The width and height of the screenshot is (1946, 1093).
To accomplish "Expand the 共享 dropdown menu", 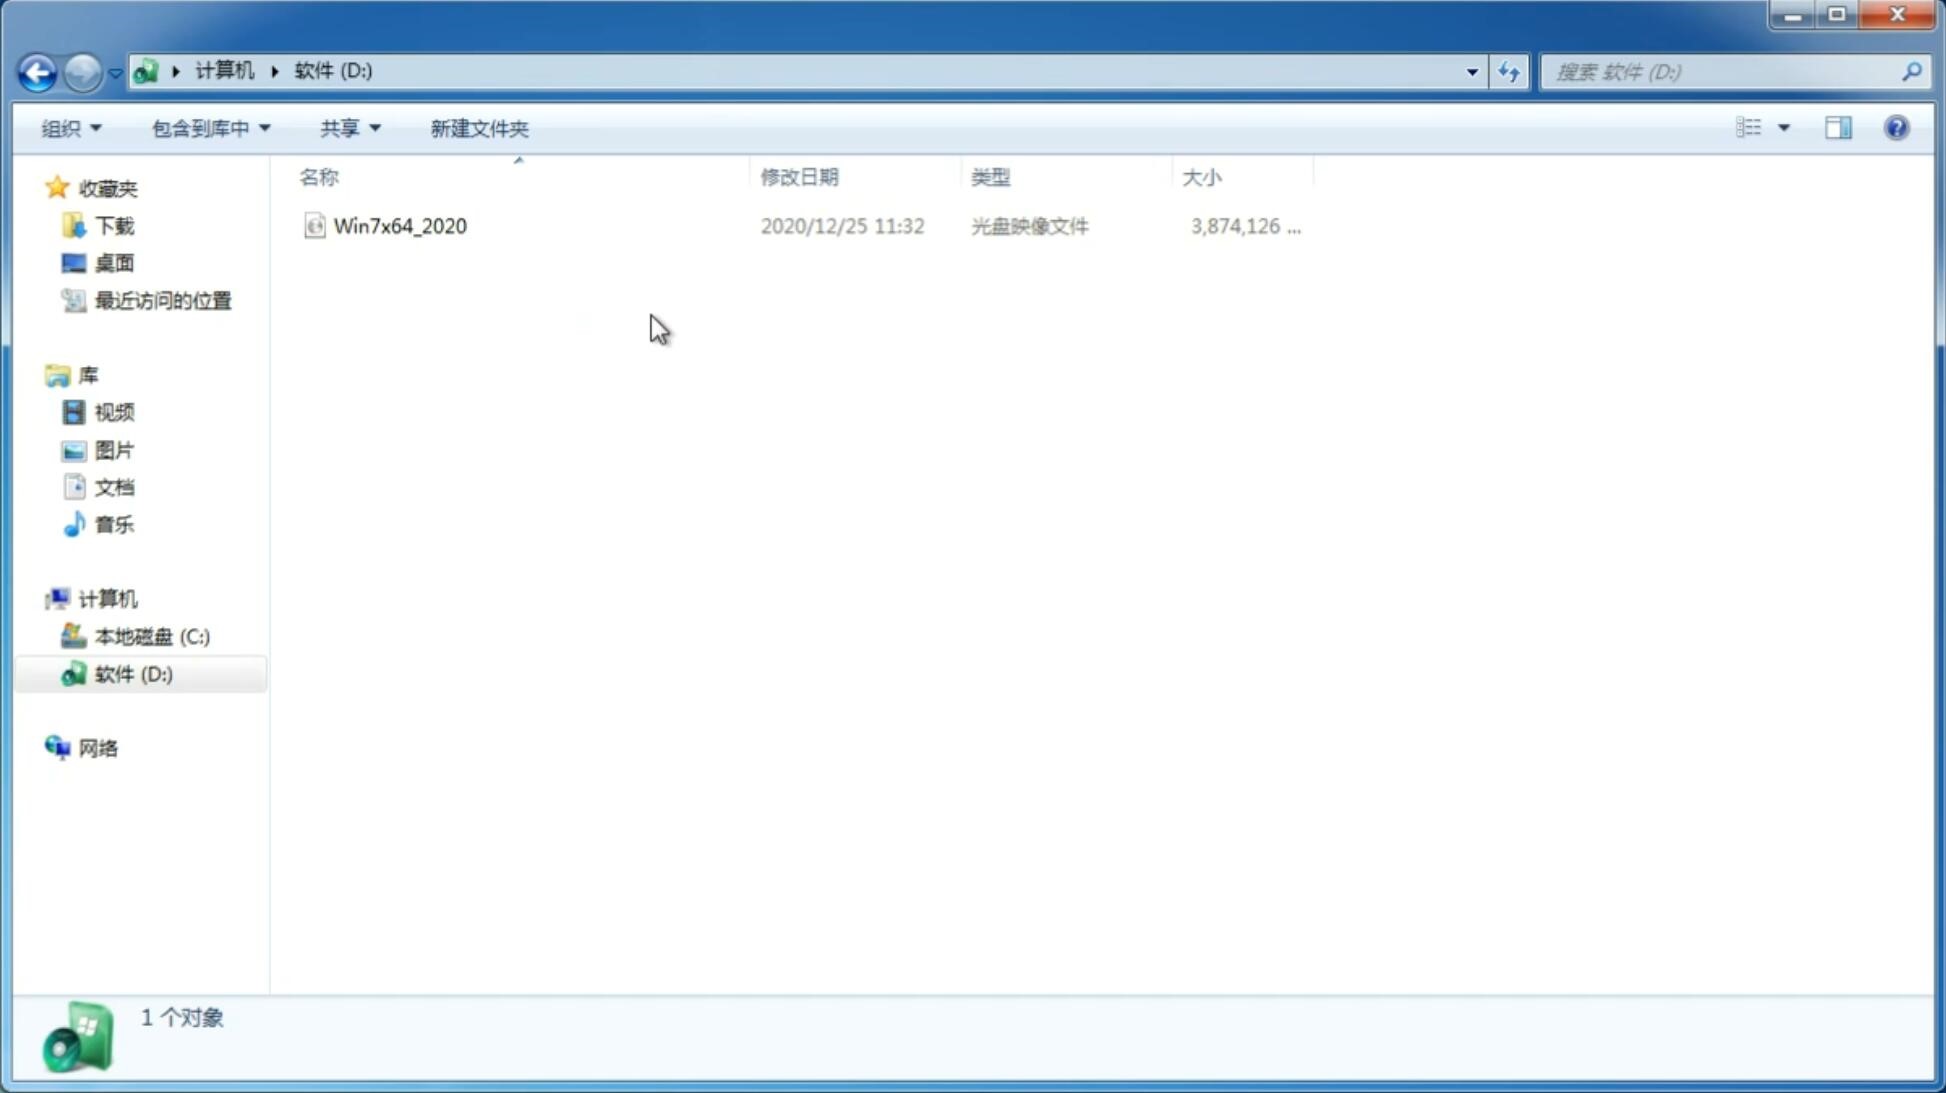I will [x=349, y=127].
